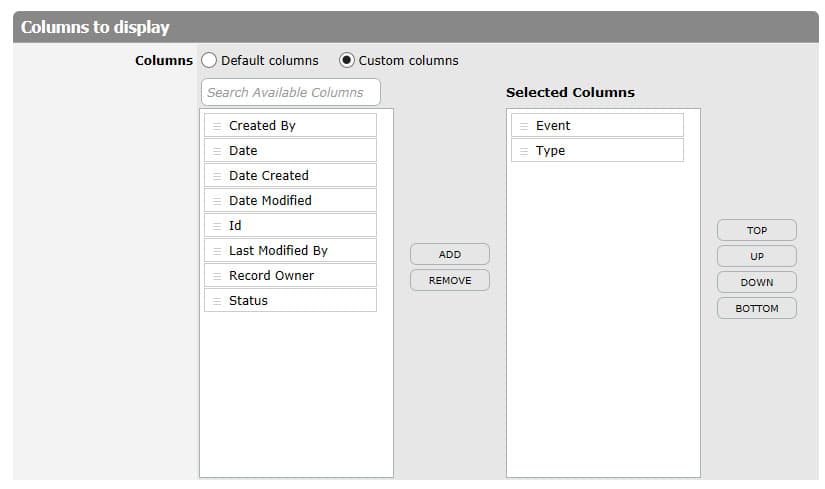Select Record Owner in available columns
Screen dimensions: 825x489
[x=290, y=275]
